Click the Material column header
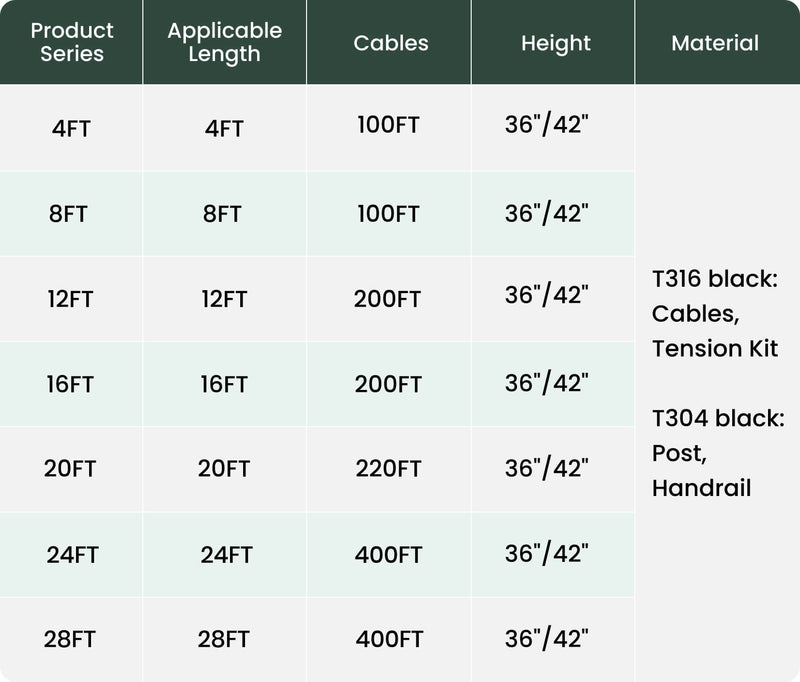800x682 pixels. pyautogui.click(x=715, y=43)
